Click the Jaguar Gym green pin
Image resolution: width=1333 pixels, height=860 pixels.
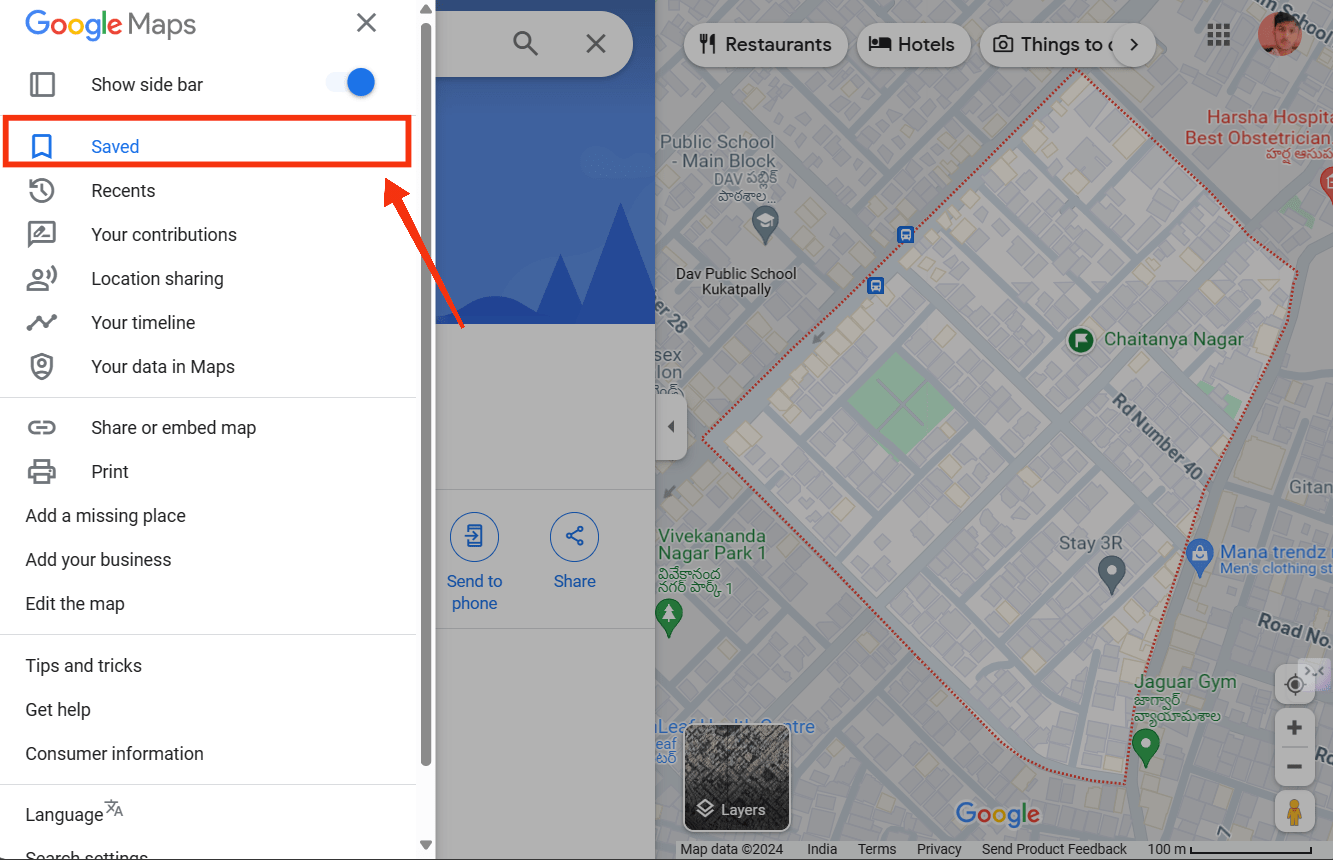tap(1146, 747)
